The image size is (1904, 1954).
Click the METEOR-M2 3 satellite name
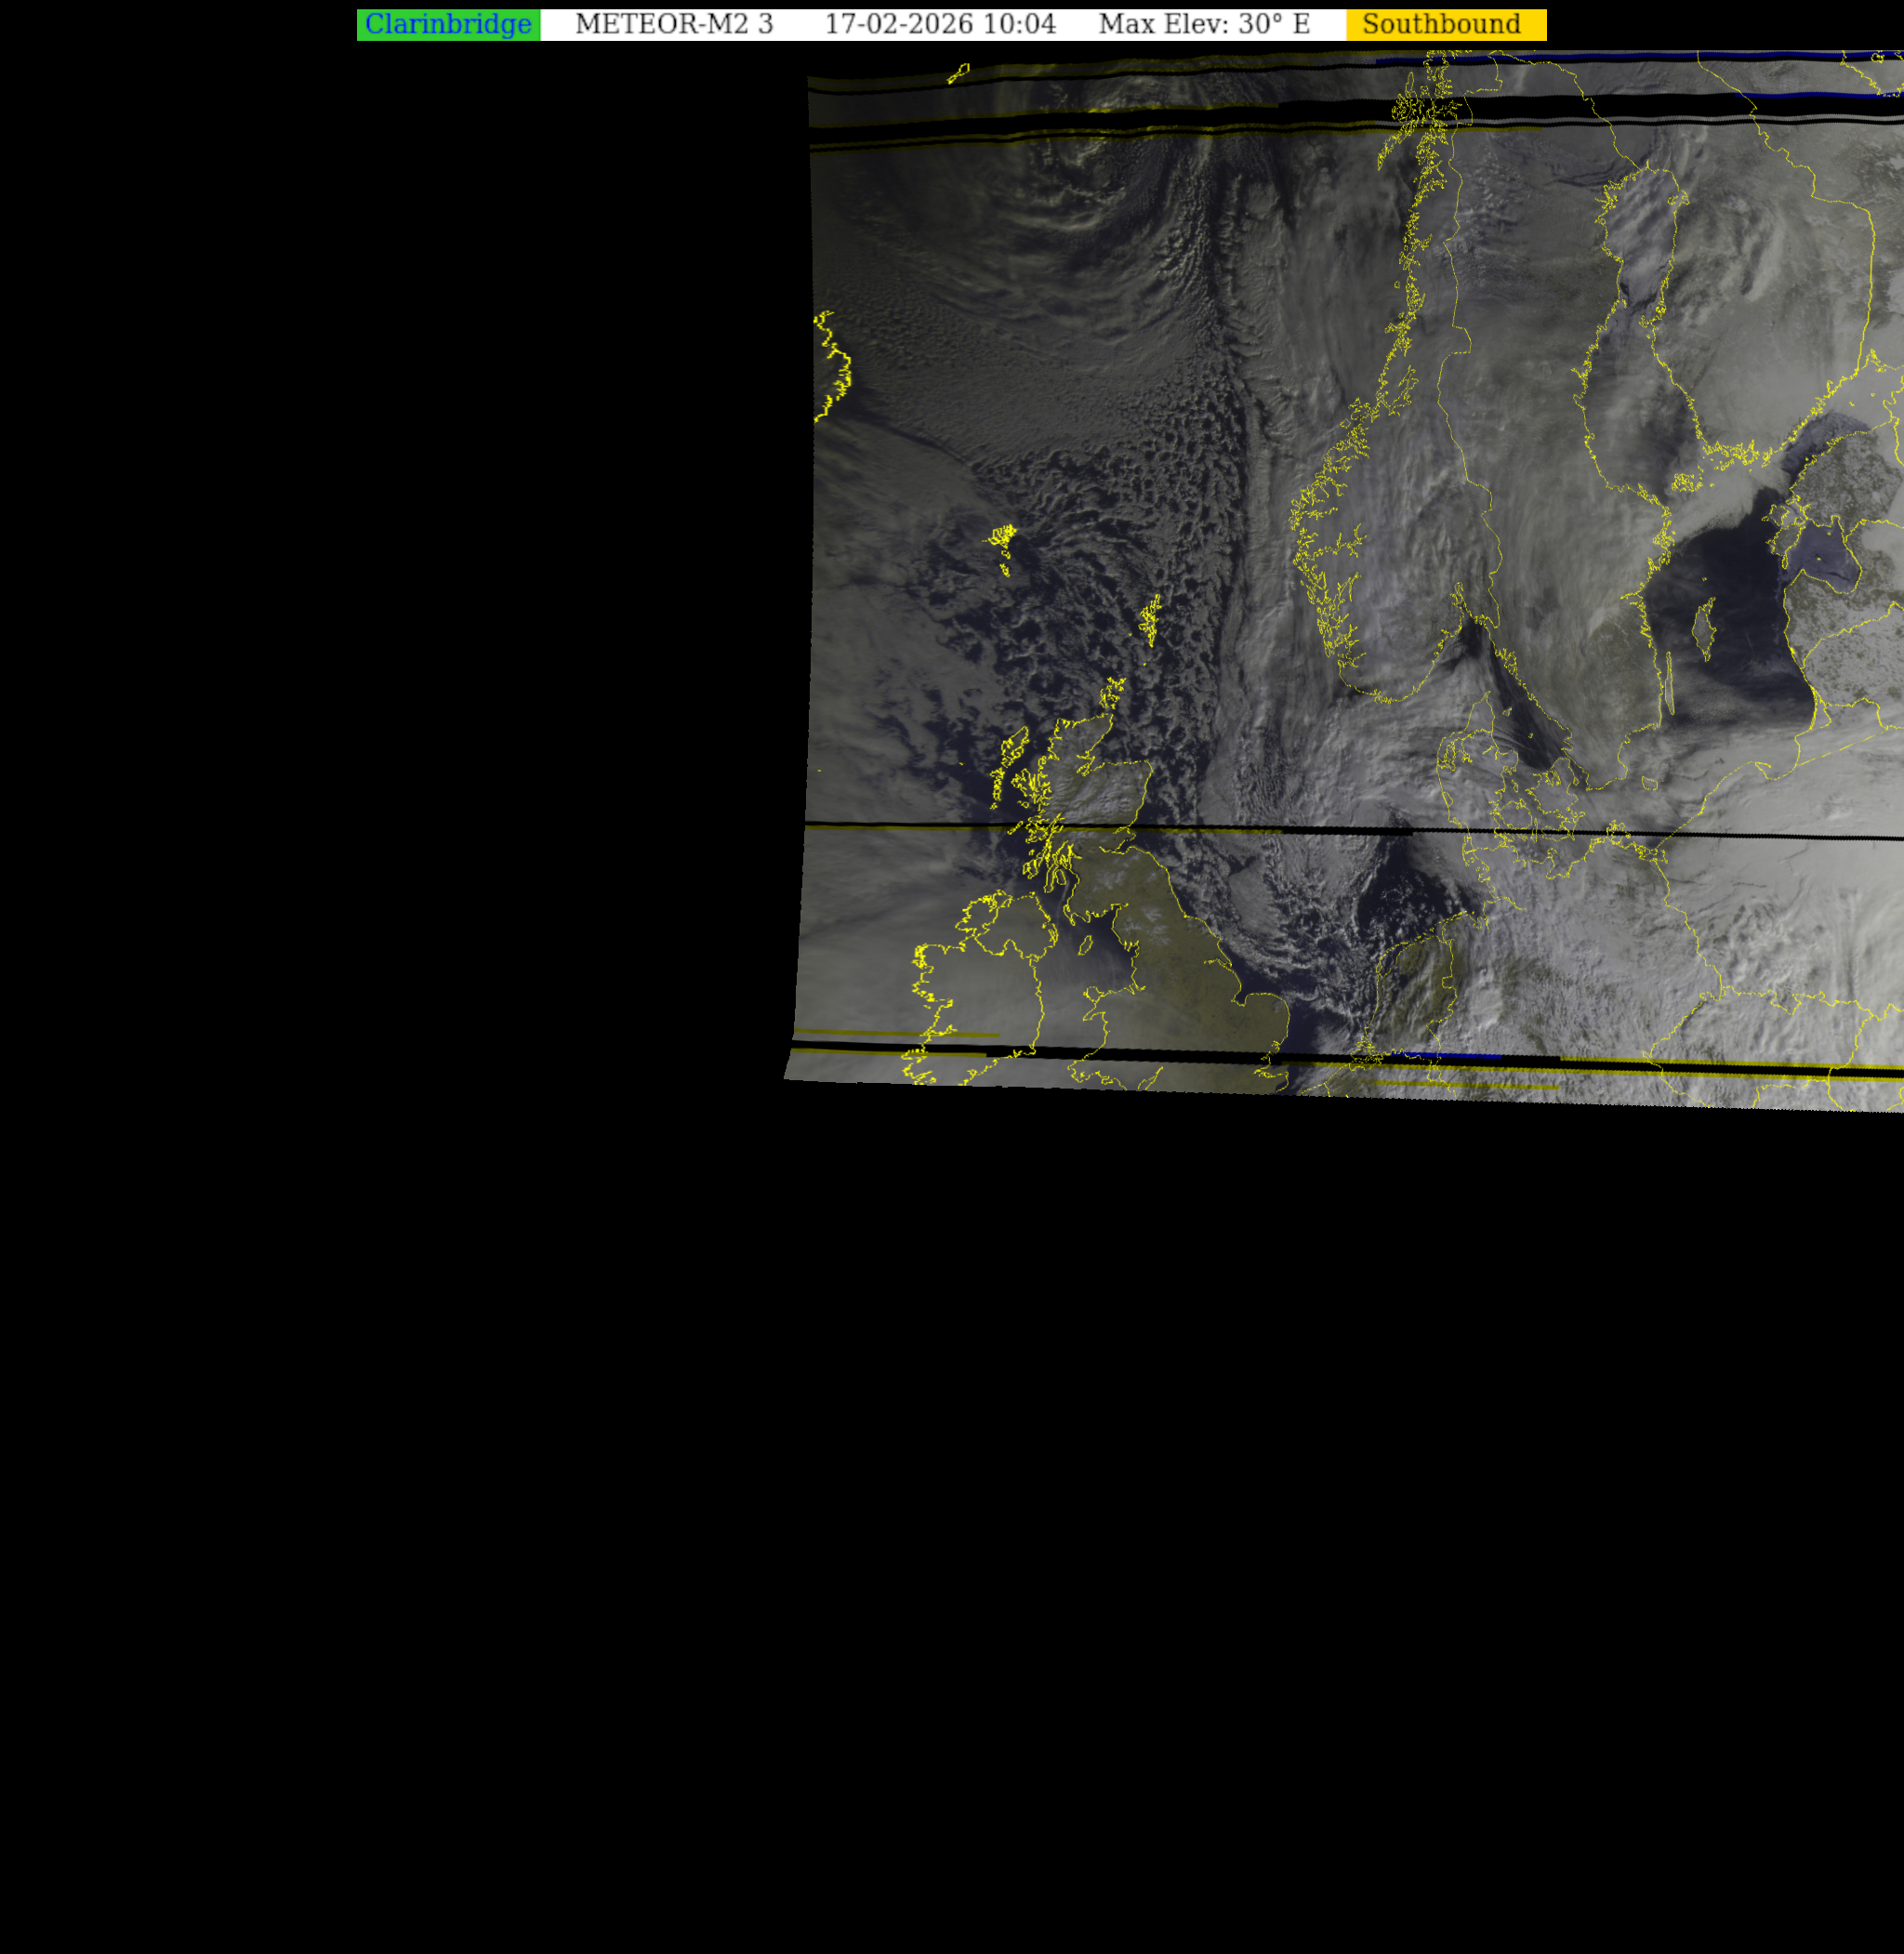(674, 25)
